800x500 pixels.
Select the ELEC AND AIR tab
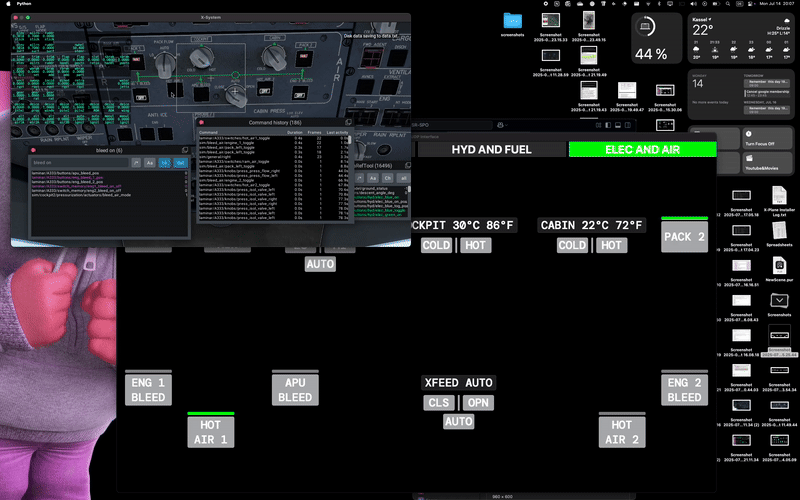(642, 149)
